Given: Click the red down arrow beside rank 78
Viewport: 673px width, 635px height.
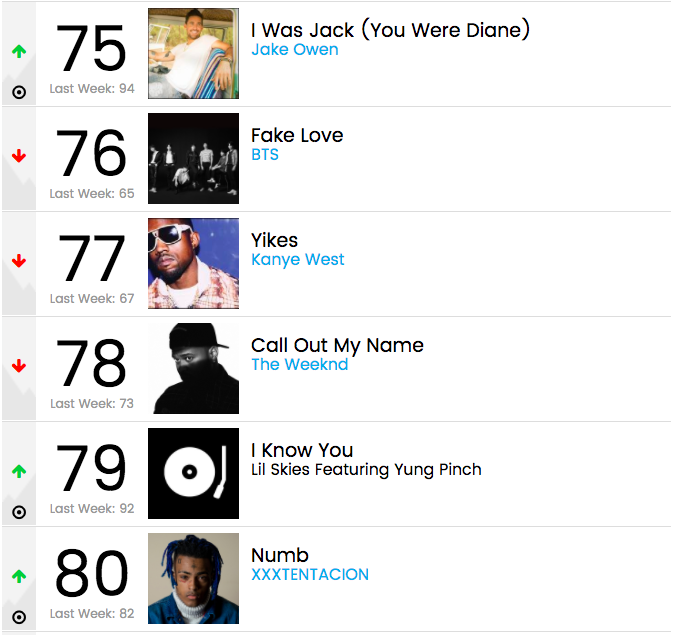Looking at the screenshot, I should [x=19, y=366].
